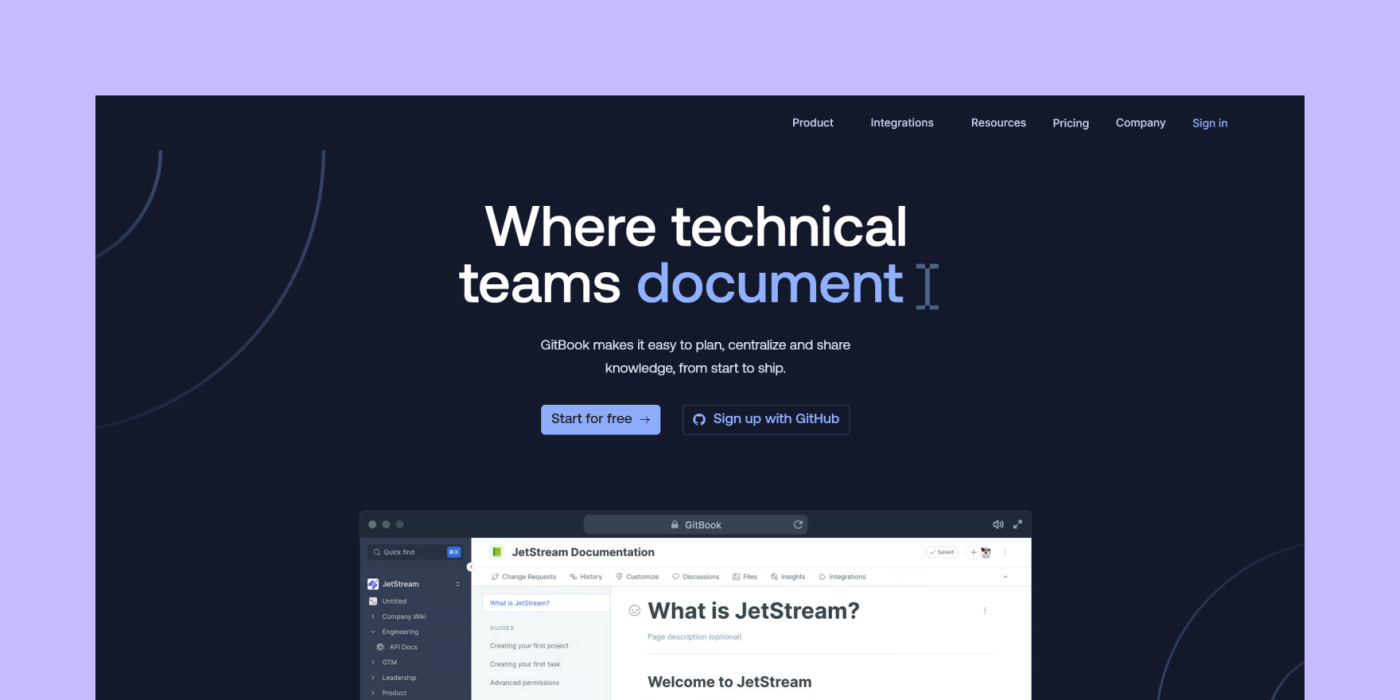The height and width of the screenshot is (700, 1400).
Task: Open the Product menu in the navbar
Action: tap(812, 122)
